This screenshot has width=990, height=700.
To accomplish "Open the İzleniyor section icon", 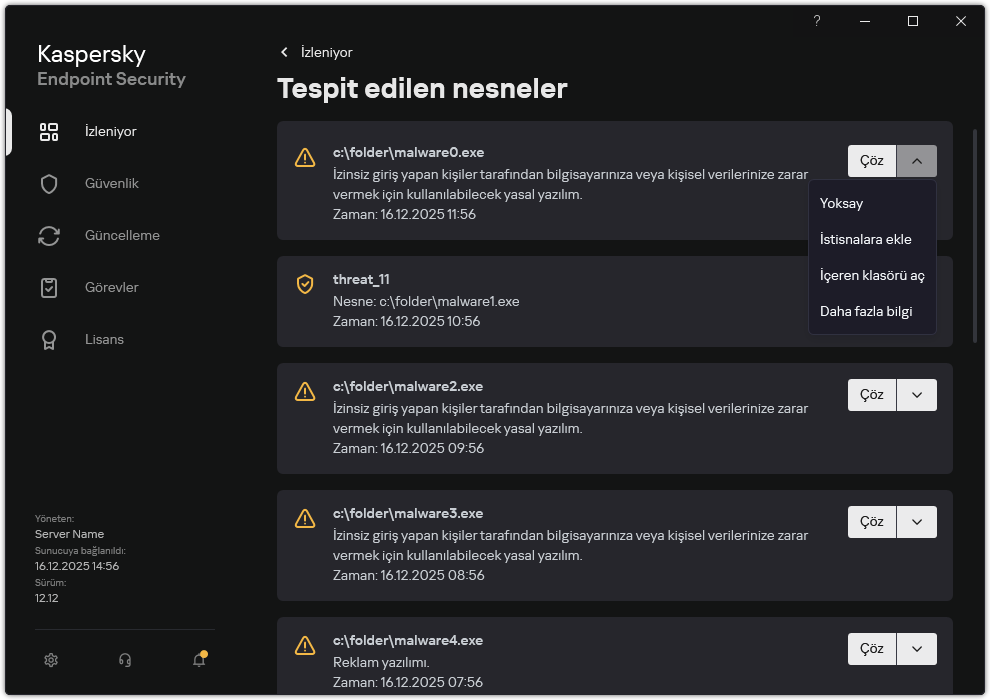I will (x=48, y=131).
